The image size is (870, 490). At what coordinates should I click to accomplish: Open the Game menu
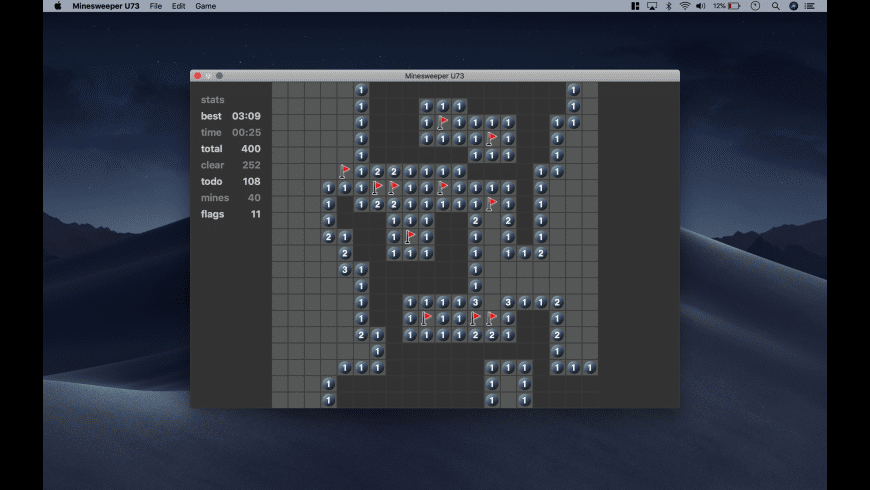[205, 6]
